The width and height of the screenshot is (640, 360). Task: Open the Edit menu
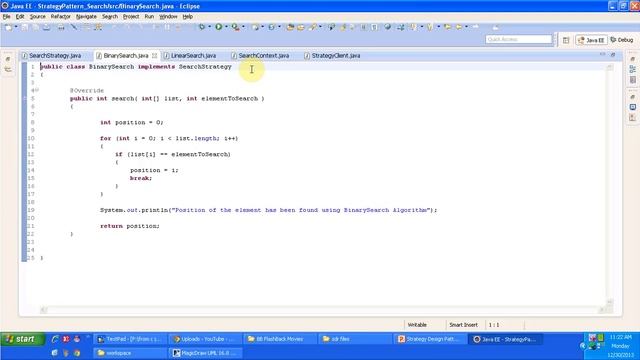click(20, 17)
